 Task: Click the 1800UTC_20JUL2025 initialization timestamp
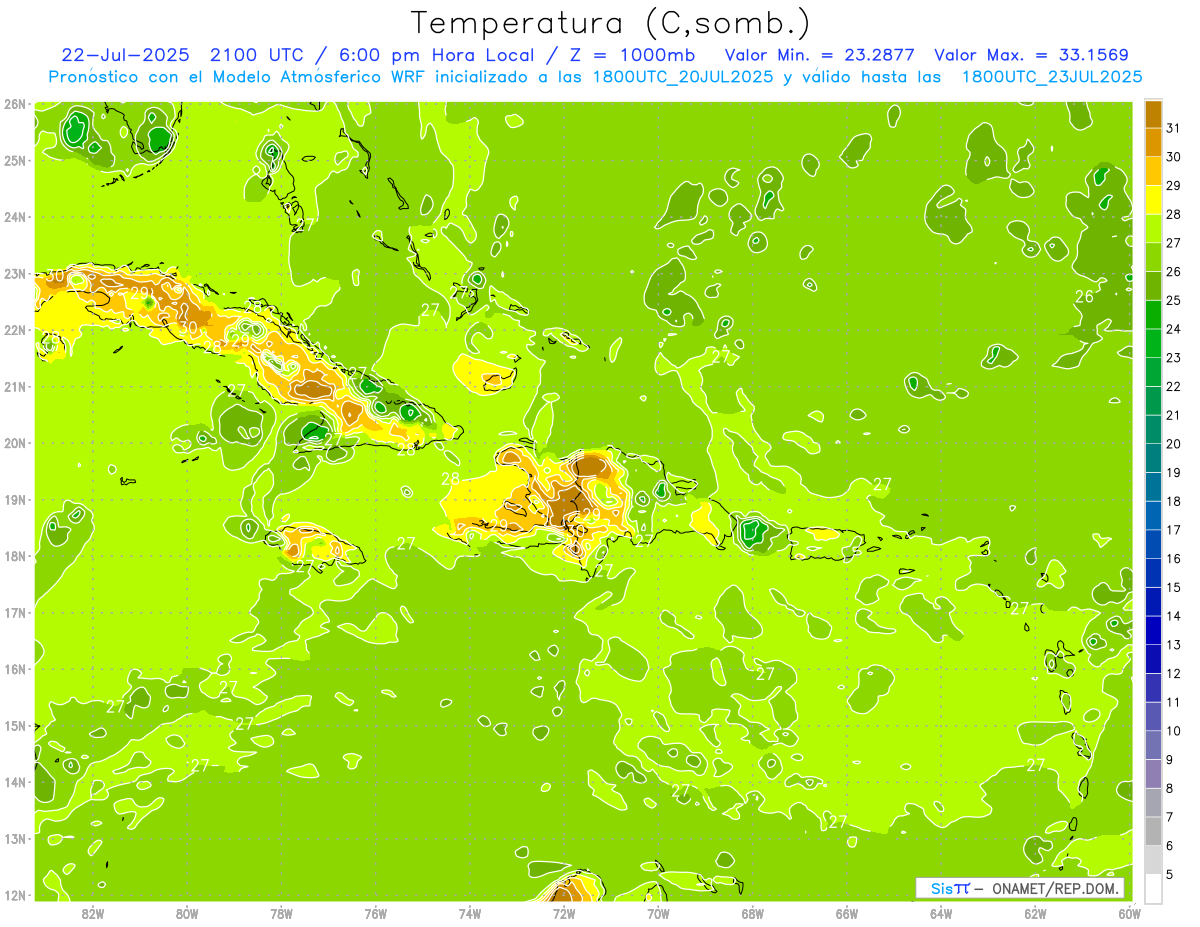click(680, 77)
